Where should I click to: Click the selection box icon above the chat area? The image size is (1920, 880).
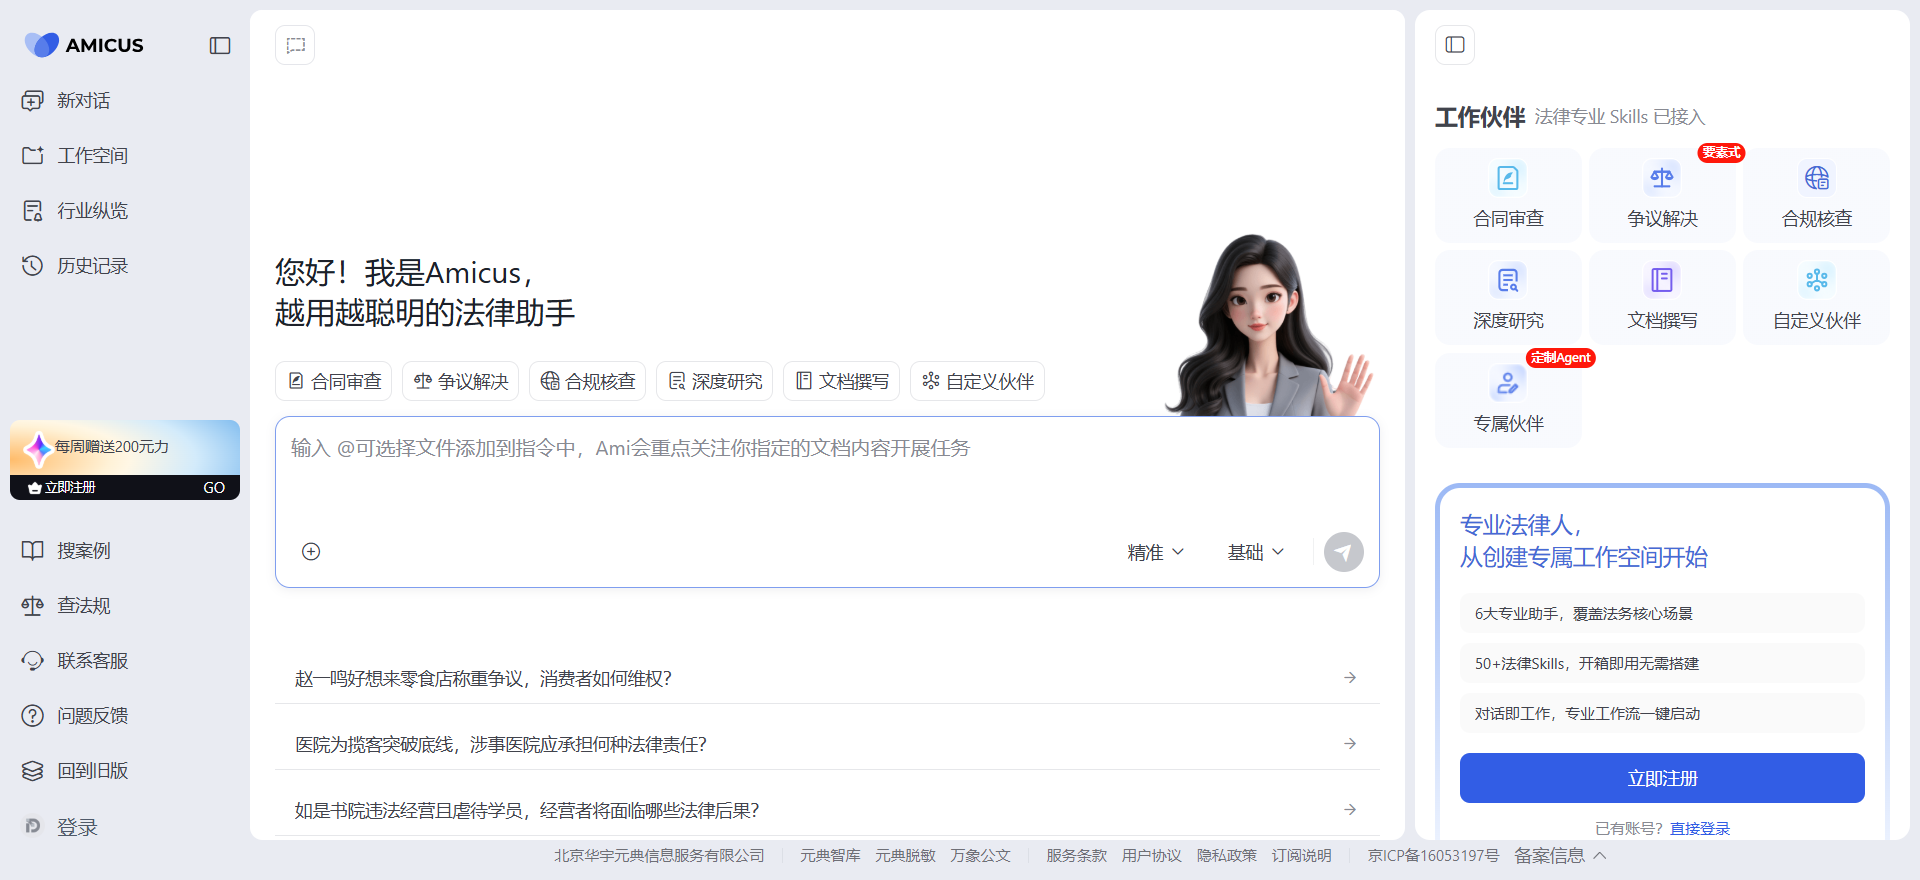click(295, 45)
